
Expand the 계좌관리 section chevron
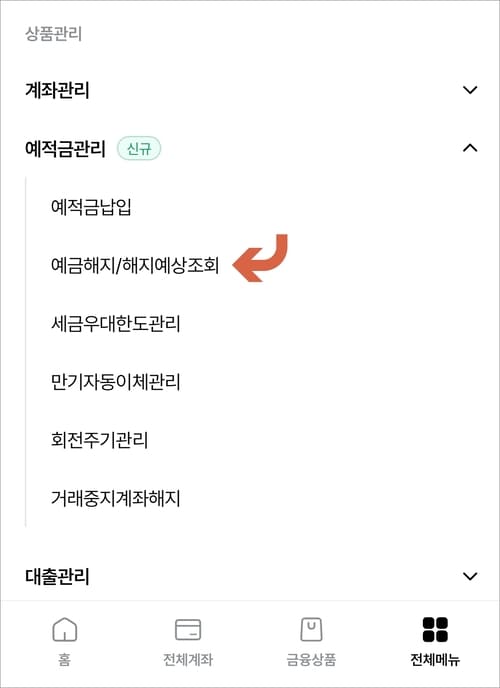pyautogui.click(x=470, y=90)
